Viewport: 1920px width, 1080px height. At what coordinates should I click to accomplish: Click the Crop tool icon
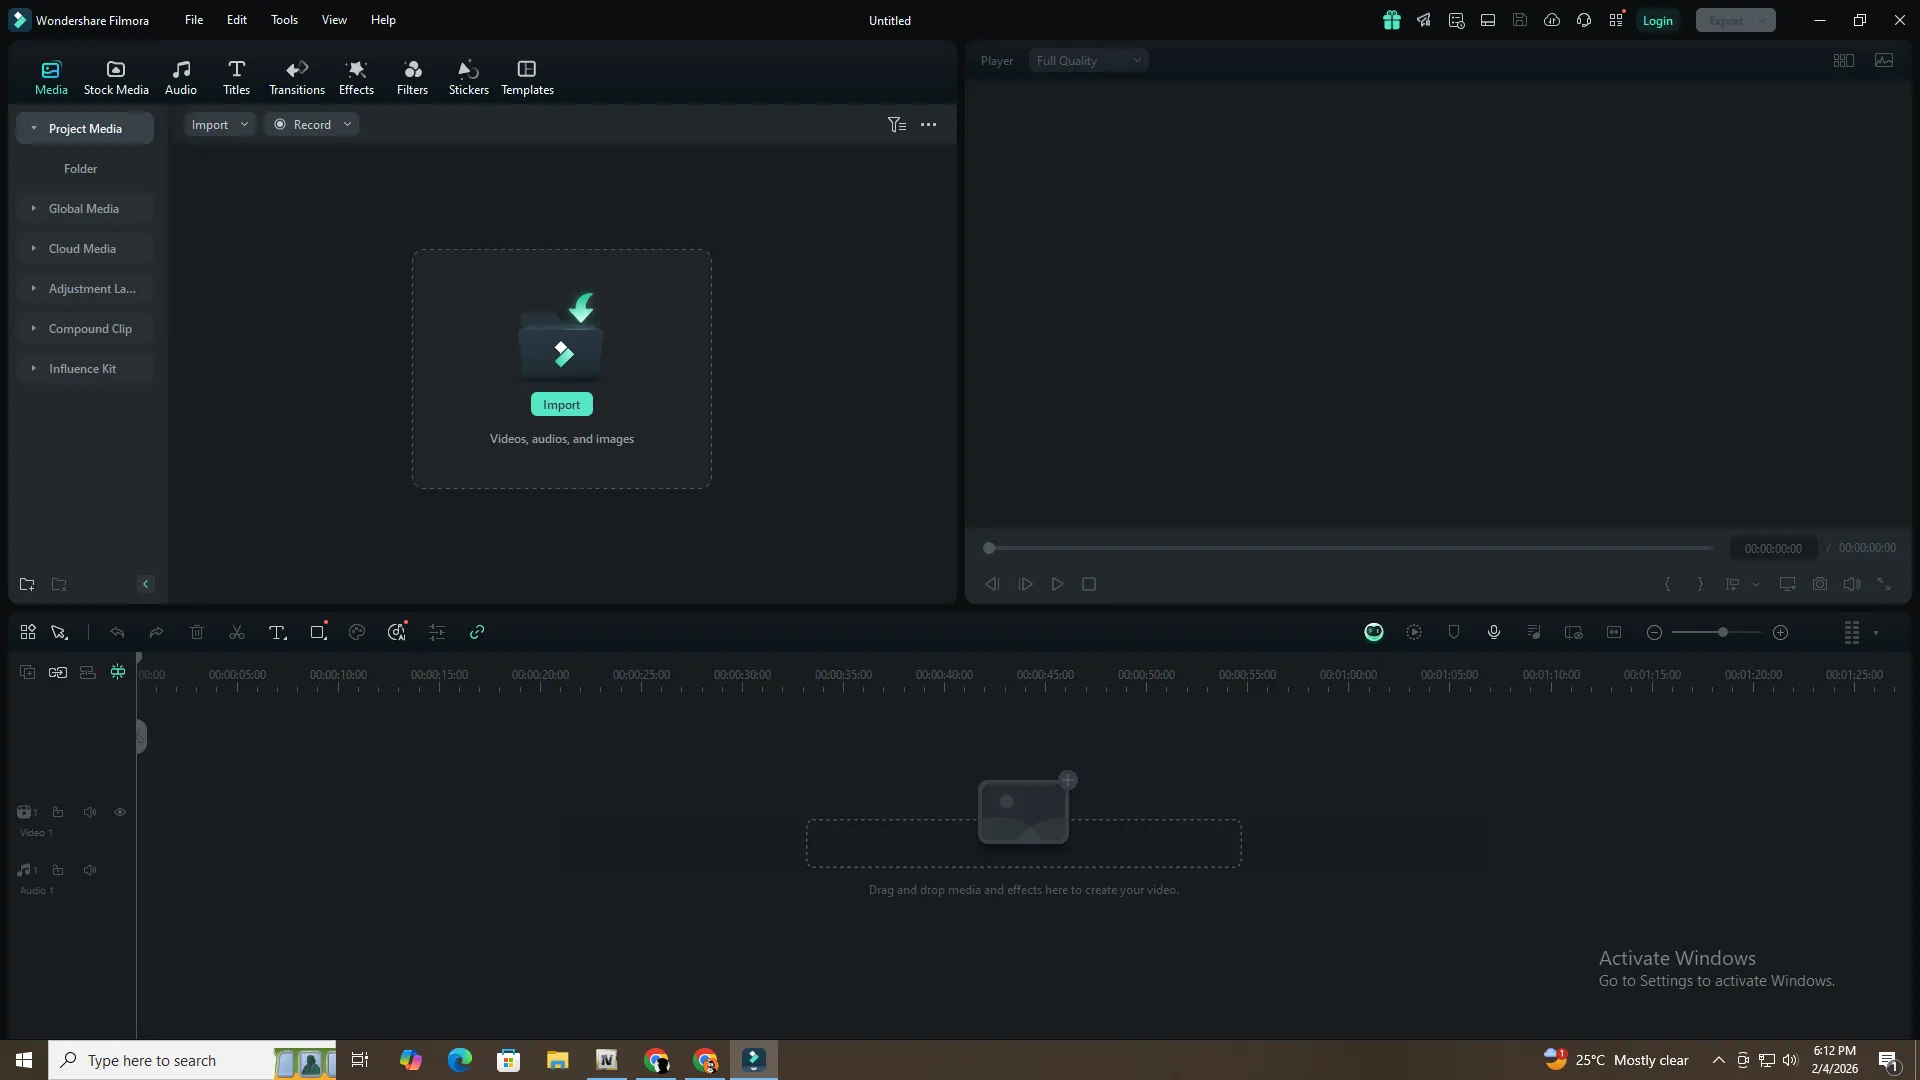318,633
